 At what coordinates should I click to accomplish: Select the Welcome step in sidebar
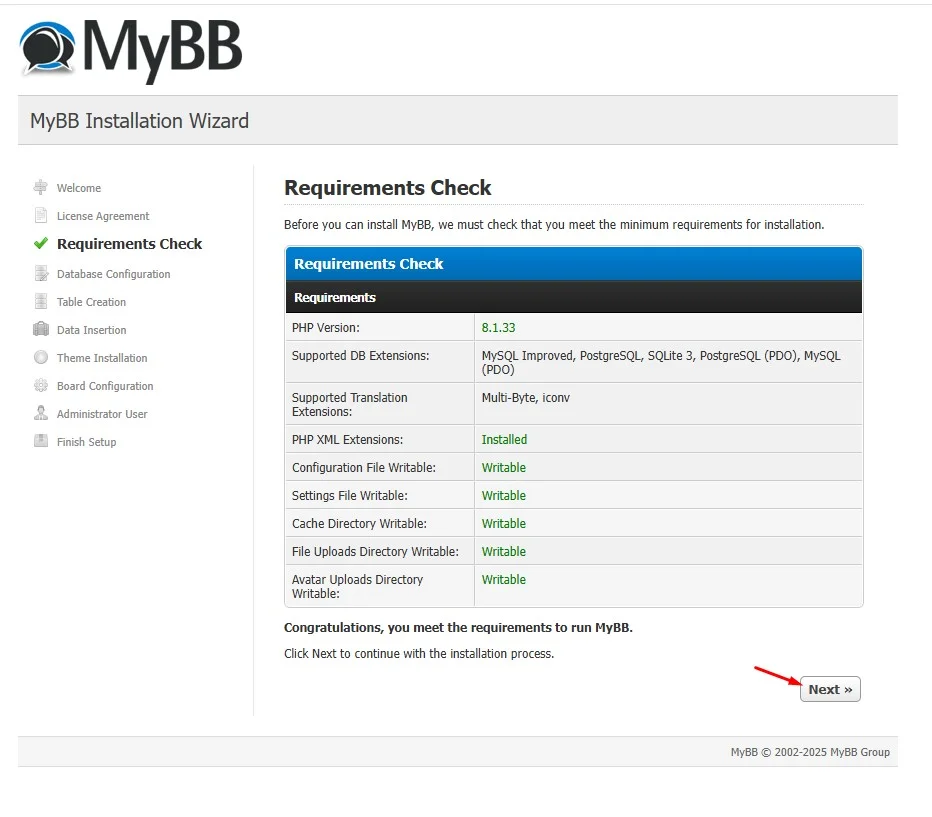tap(78, 188)
